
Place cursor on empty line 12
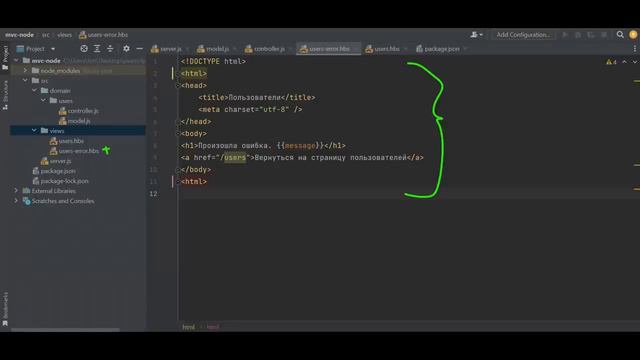click(x=408, y=193)
